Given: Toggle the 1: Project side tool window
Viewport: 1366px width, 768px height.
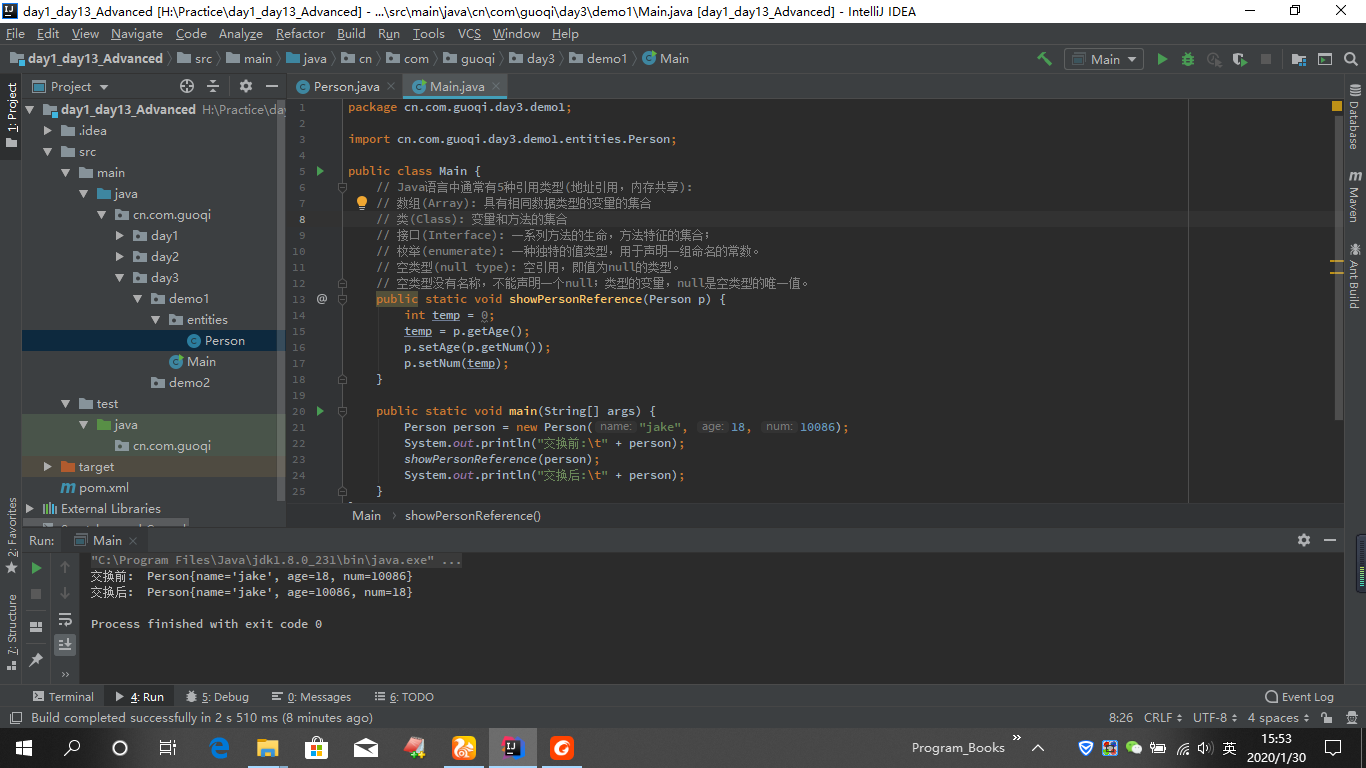Looking at the screenshot, I should pyautogui.click(x=11, y=114).
